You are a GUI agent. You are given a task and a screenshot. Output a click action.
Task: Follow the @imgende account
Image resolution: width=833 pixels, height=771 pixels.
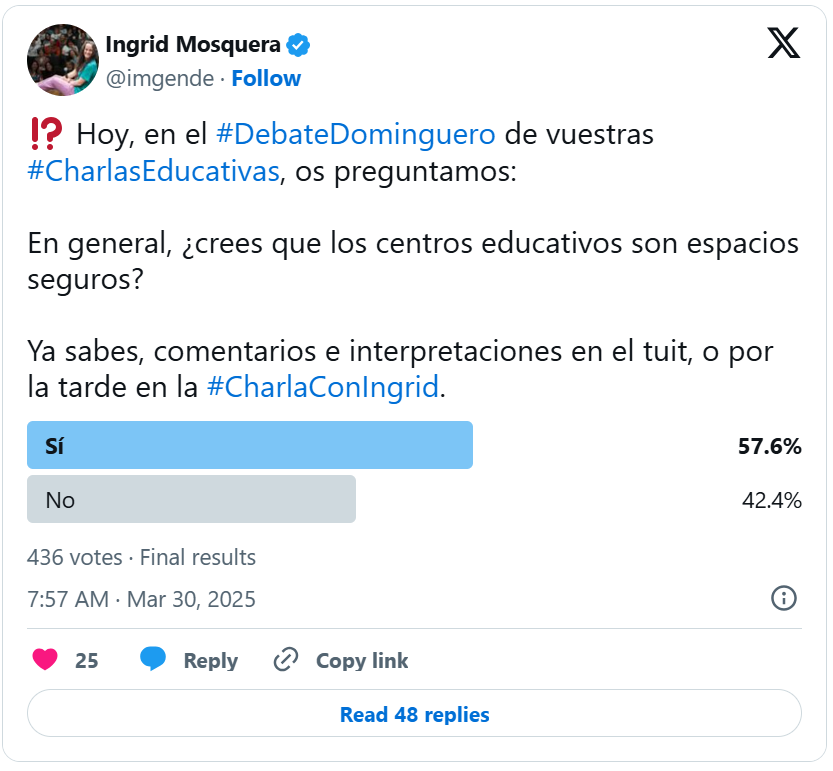pos(266,78)
